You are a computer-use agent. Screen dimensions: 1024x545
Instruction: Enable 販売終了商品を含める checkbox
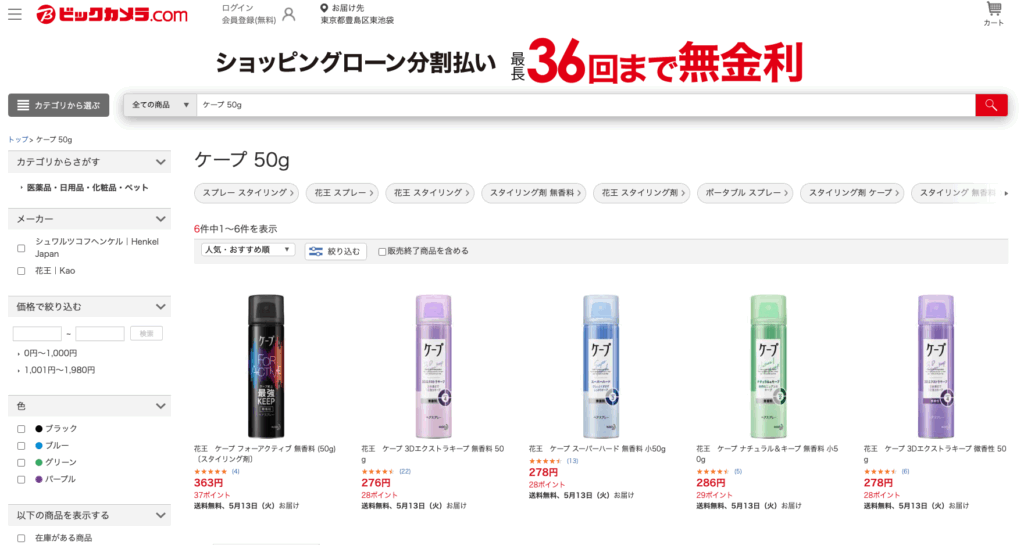pos(382,251)
